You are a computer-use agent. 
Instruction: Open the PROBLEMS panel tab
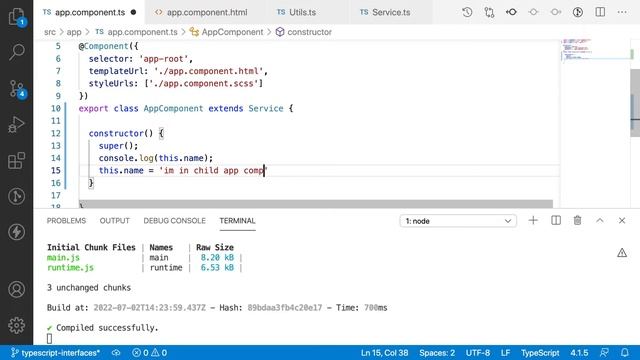[66, 221]
